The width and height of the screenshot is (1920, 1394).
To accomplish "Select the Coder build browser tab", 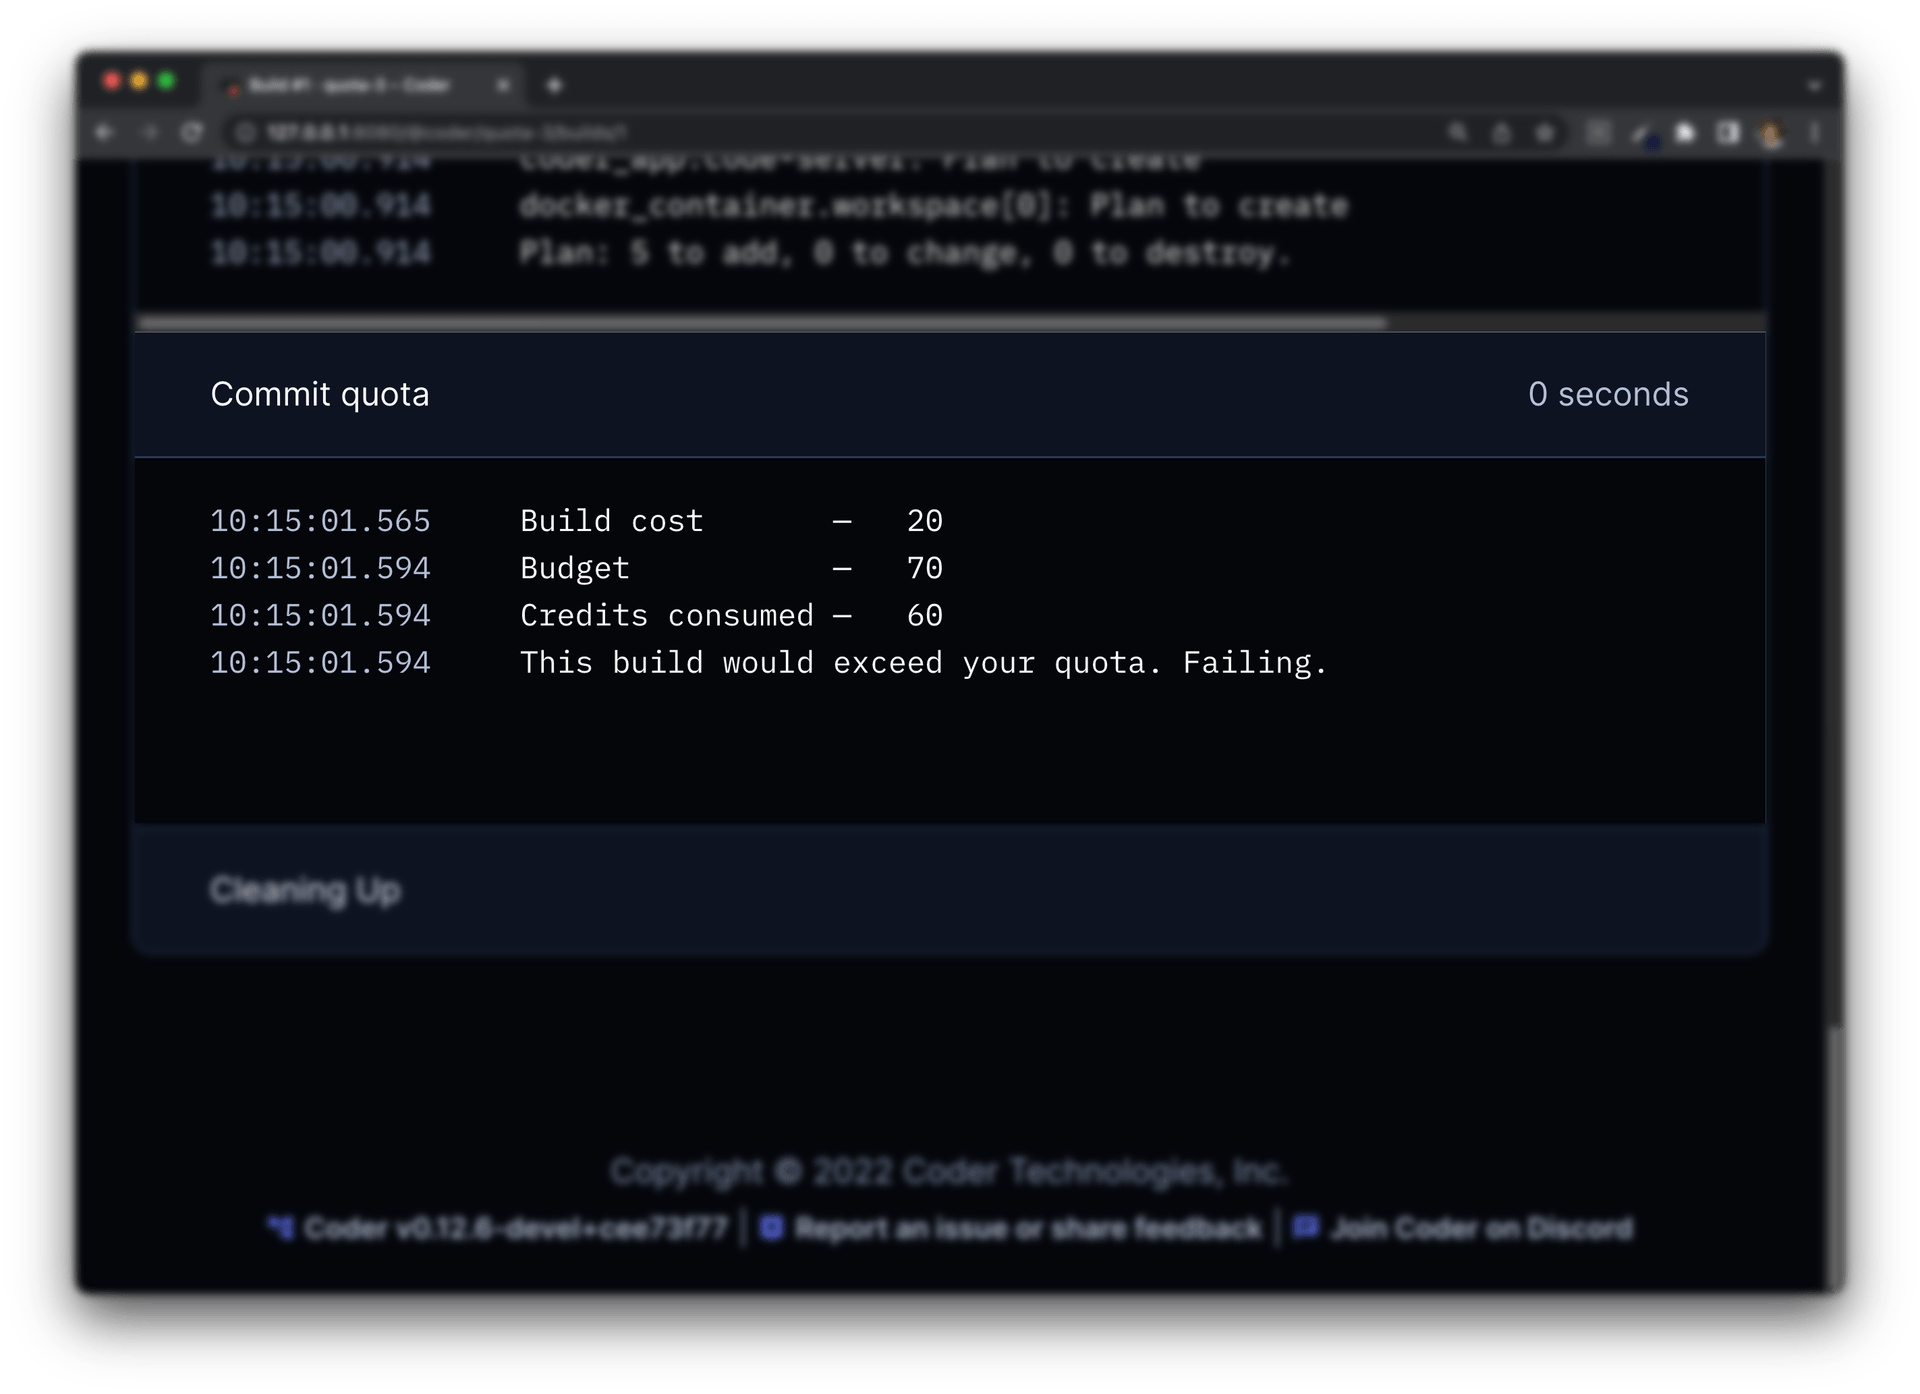I will tap(365, 86).
